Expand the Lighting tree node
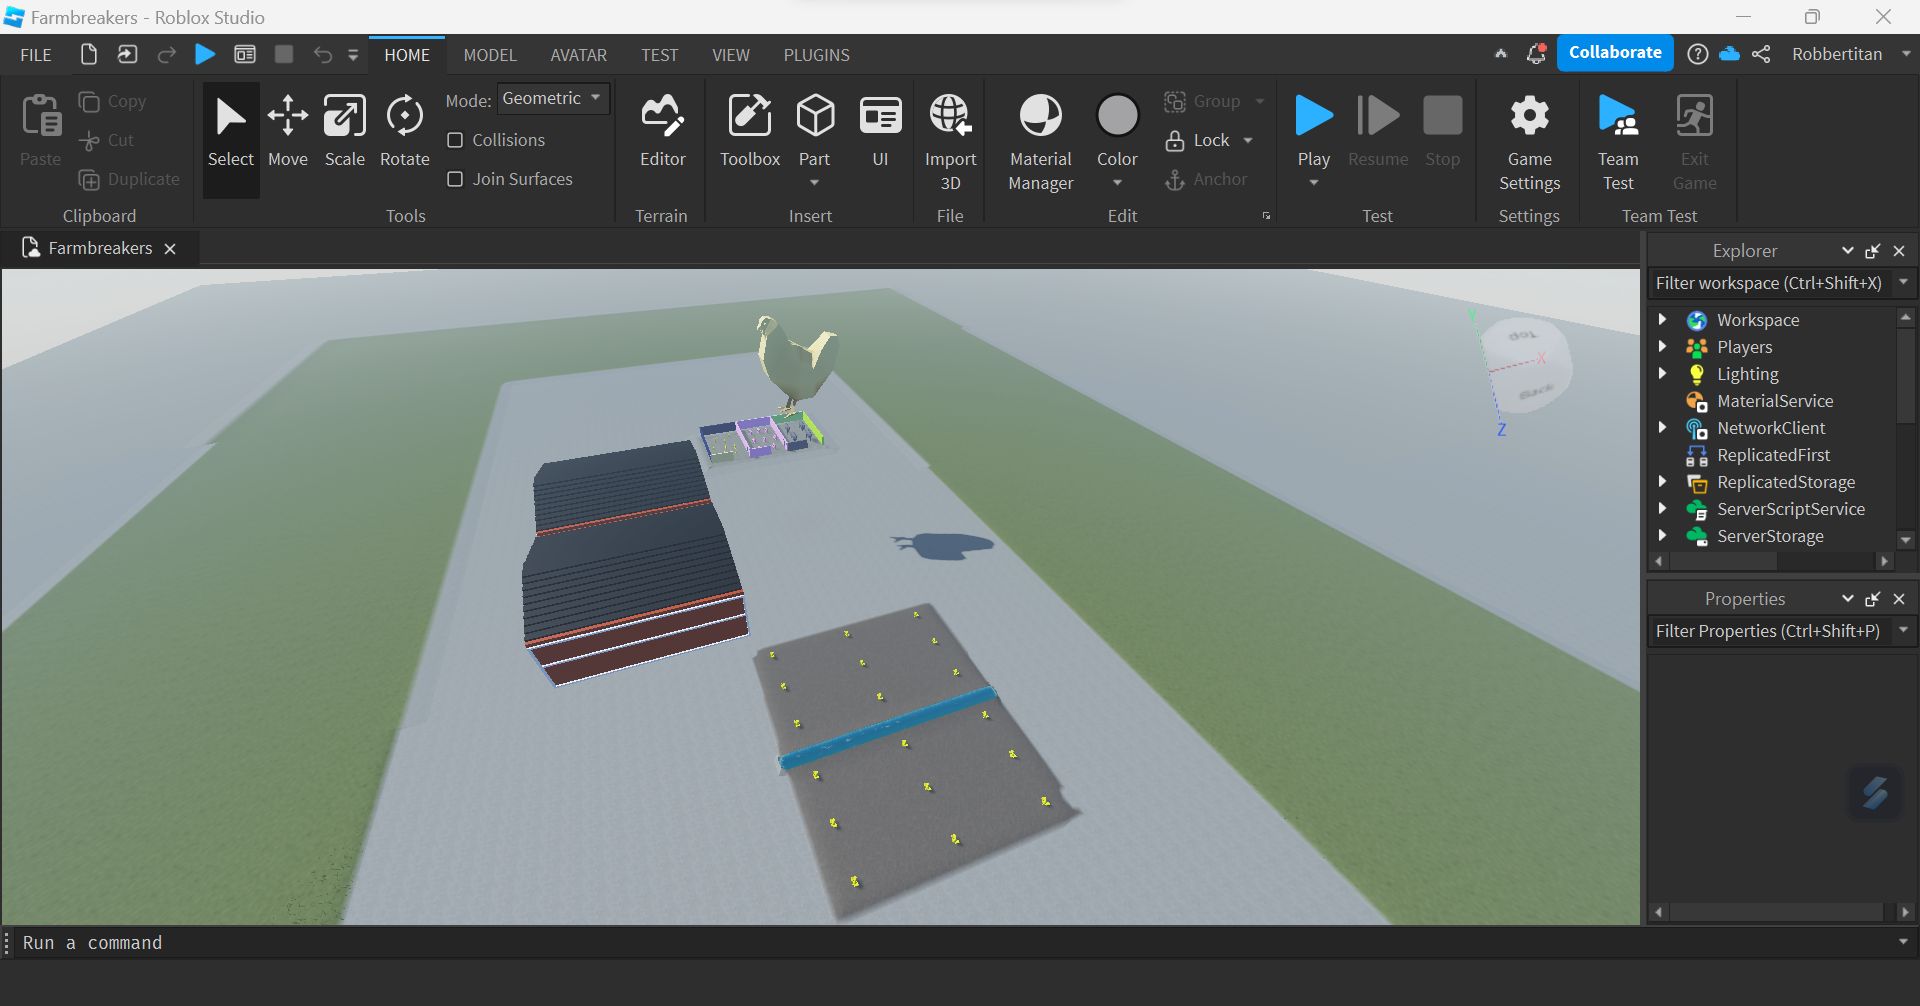1920x1006 pixels. [x=1662, y=374]
